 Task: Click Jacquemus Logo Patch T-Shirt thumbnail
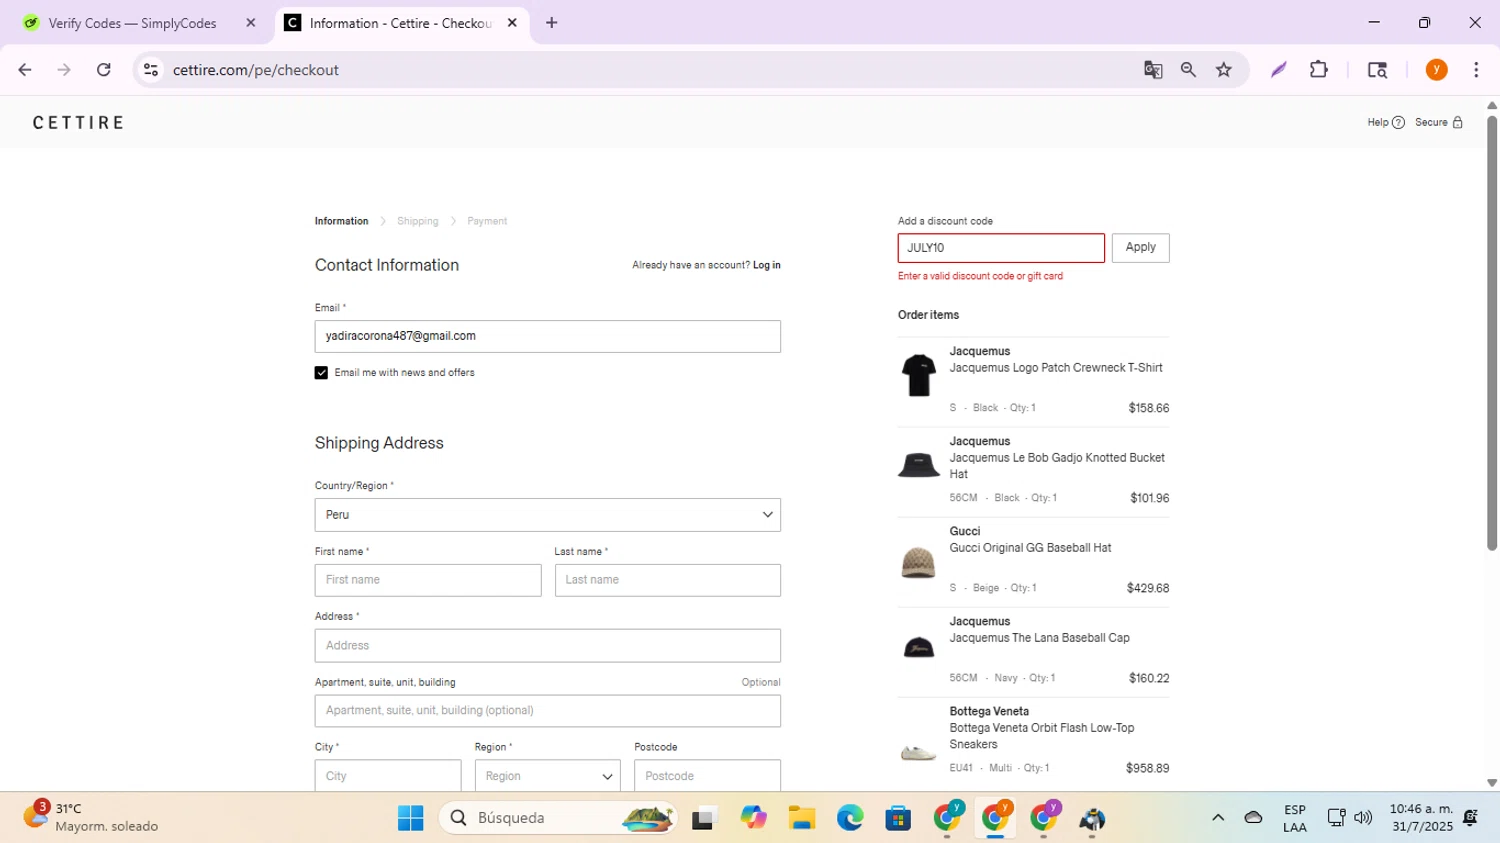919,376
